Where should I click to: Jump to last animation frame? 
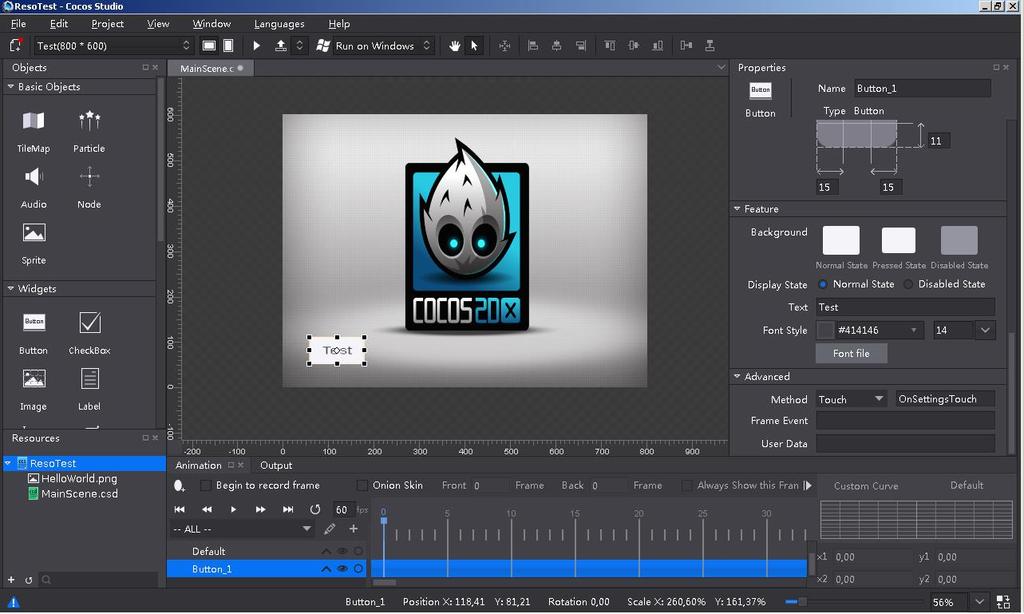tap(287, 509)
